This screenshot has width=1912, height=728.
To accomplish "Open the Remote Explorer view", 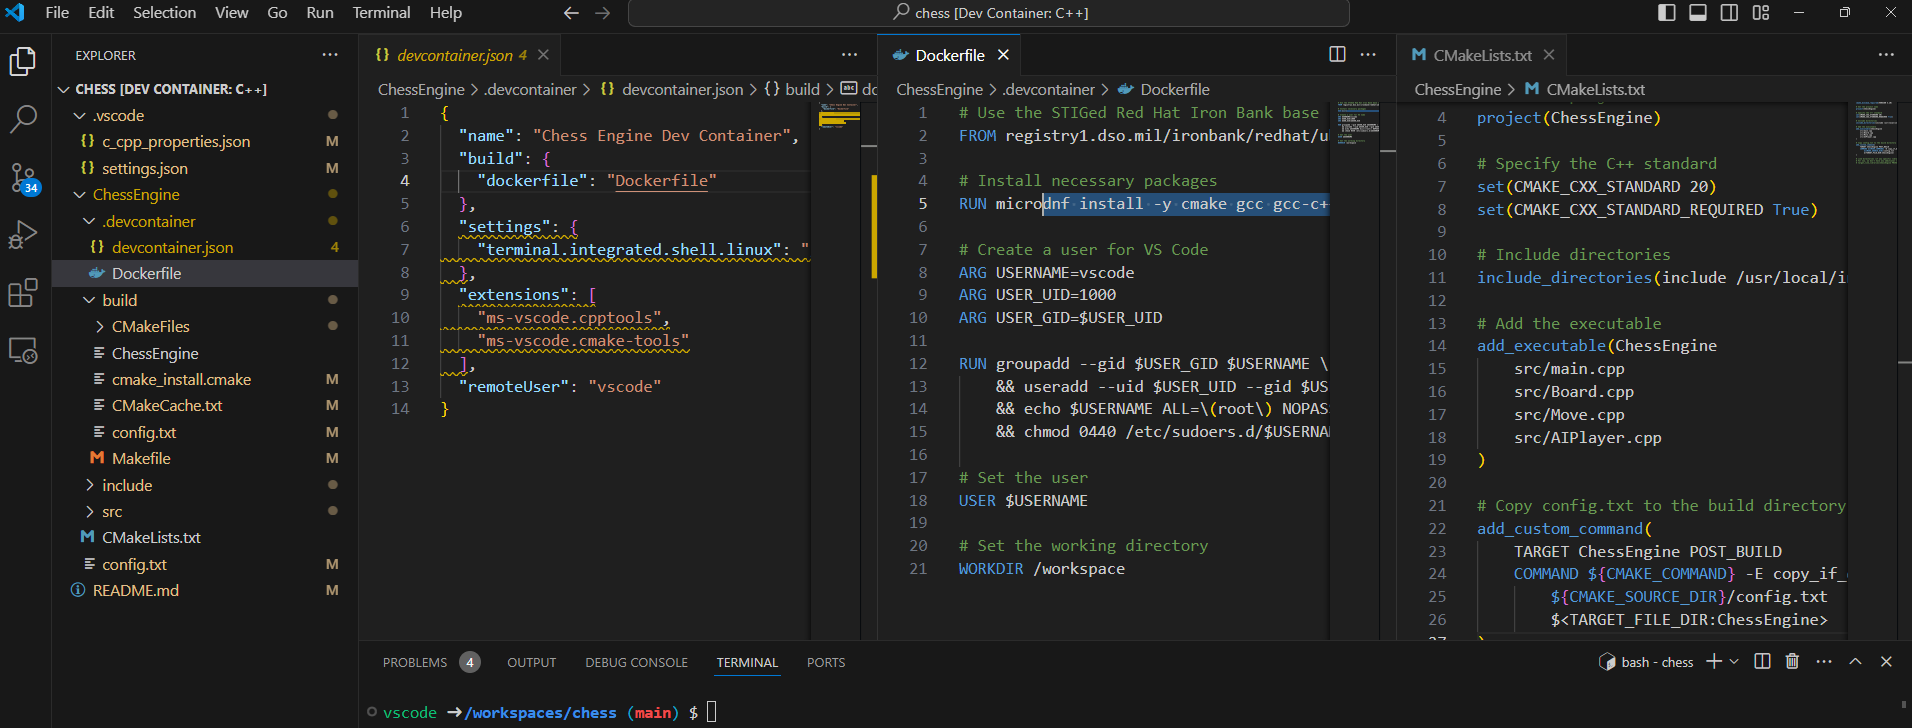I will 23,351.
